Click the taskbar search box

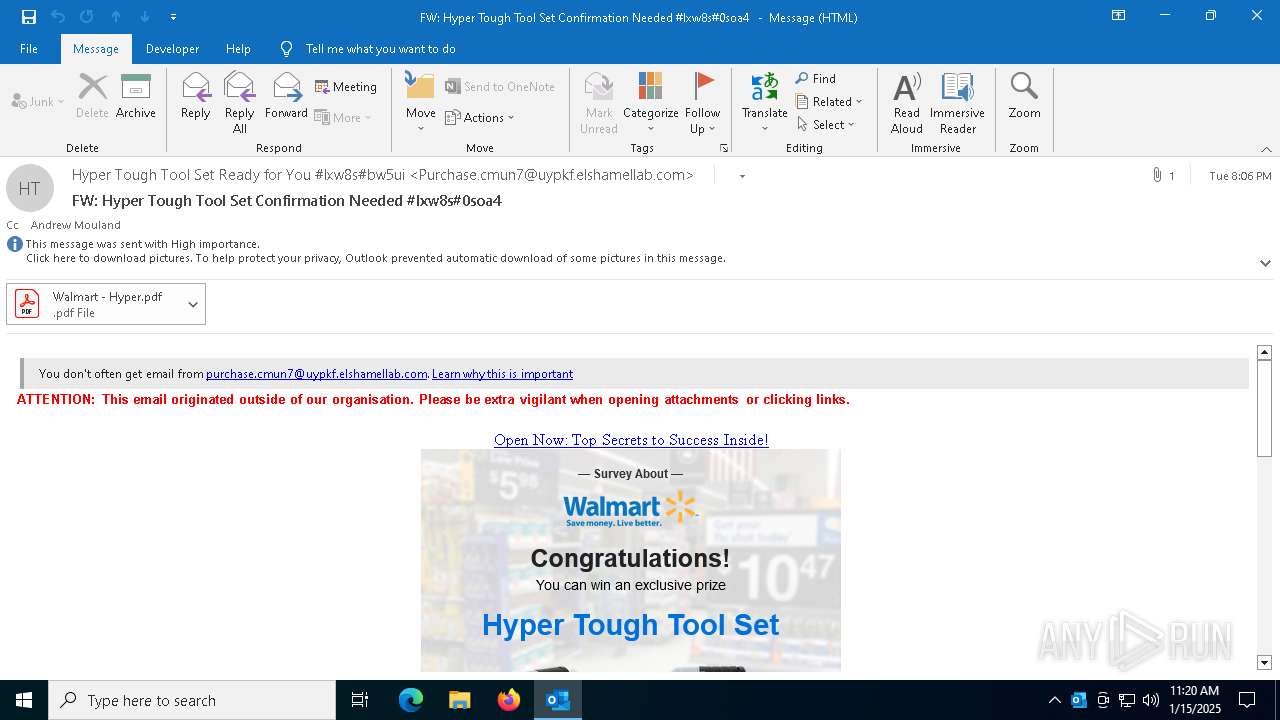coord(192,700)
